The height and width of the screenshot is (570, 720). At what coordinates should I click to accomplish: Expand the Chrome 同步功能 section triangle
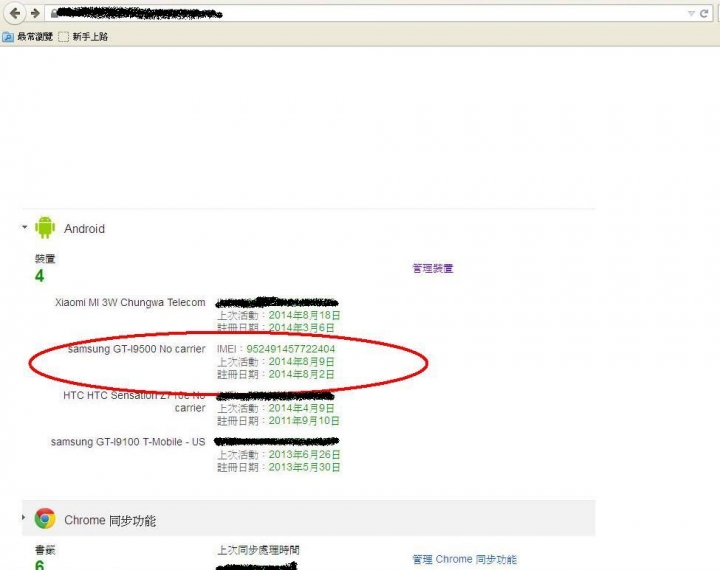tap(23, 518)
